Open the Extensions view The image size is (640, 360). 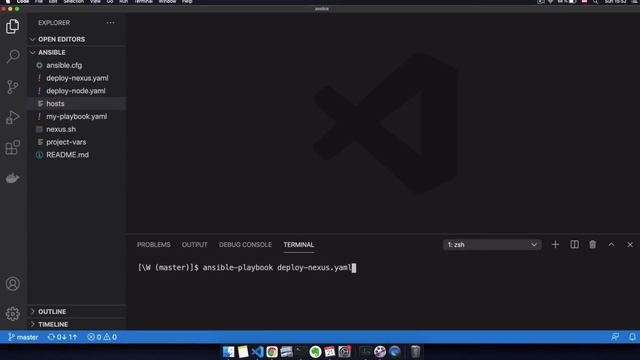tap(13, 147)
